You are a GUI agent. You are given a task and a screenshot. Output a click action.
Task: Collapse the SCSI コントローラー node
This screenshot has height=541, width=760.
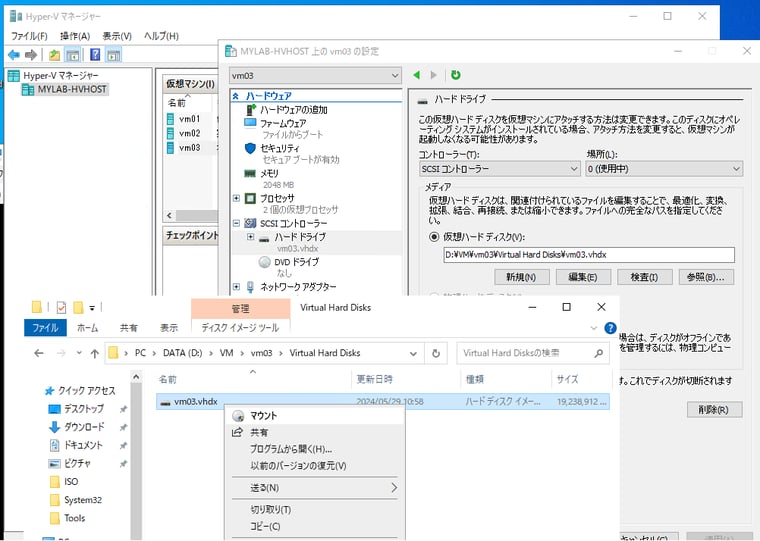[x=237, y=223]
